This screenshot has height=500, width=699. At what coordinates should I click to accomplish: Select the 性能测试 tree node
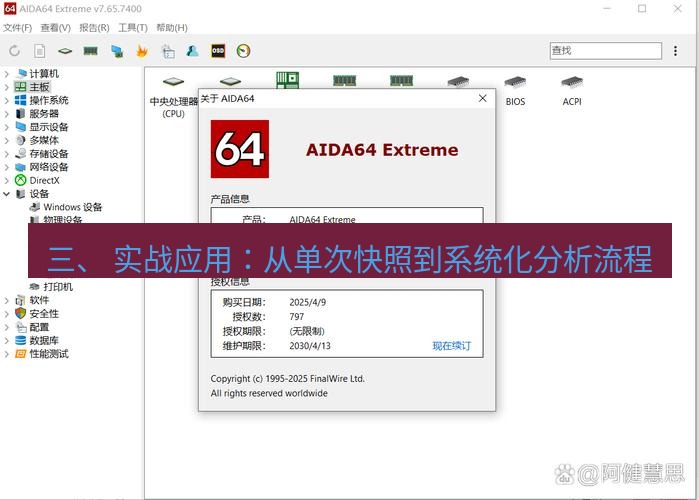click(x=49, y=354)
